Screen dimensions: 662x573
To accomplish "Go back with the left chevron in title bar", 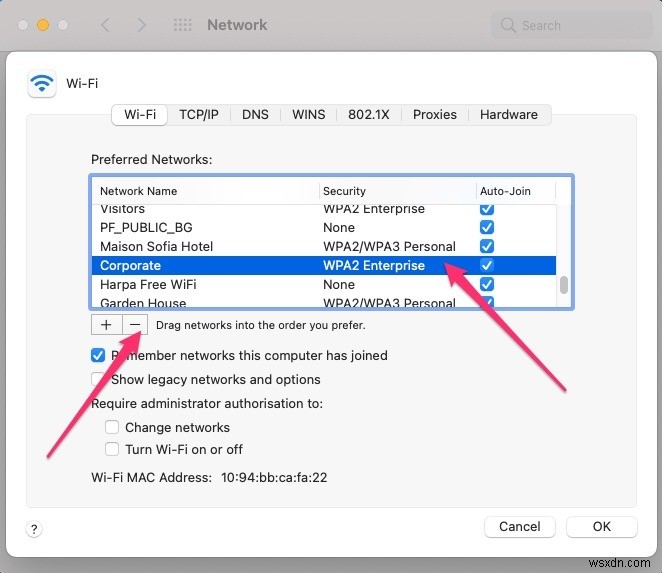I will (106, 25).
